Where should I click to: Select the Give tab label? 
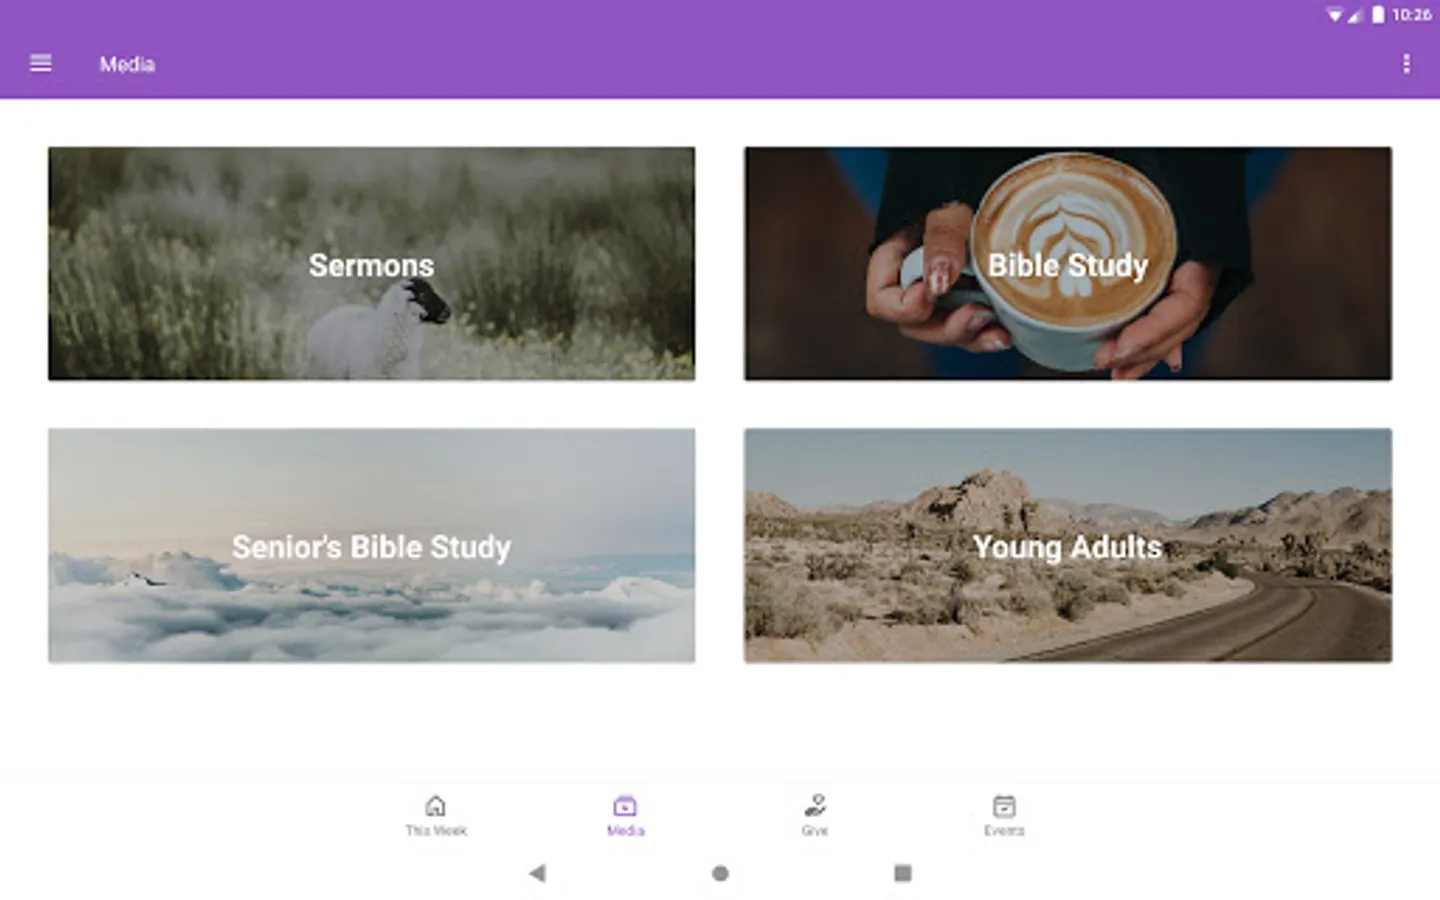[815, 830]
